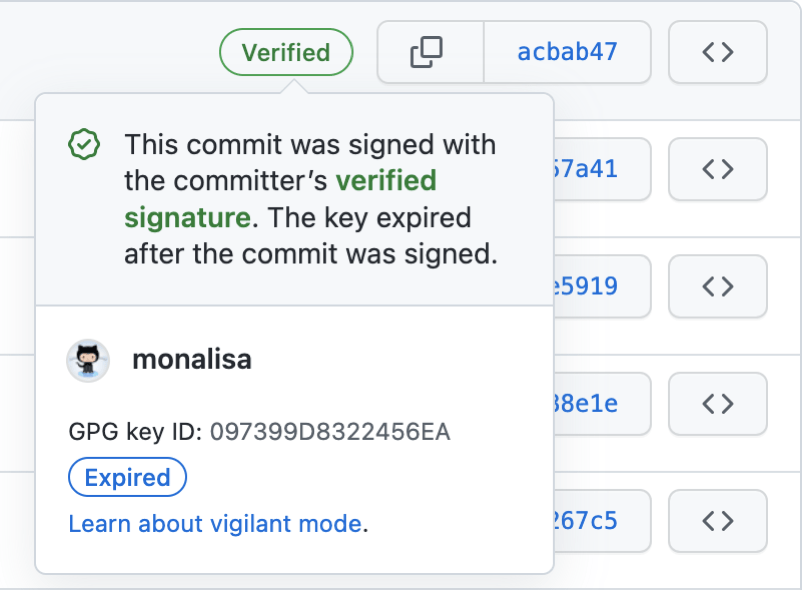The width and height of the screenshot is (802, 590).
Task: Click the Expired key status label
Action: 127,477
